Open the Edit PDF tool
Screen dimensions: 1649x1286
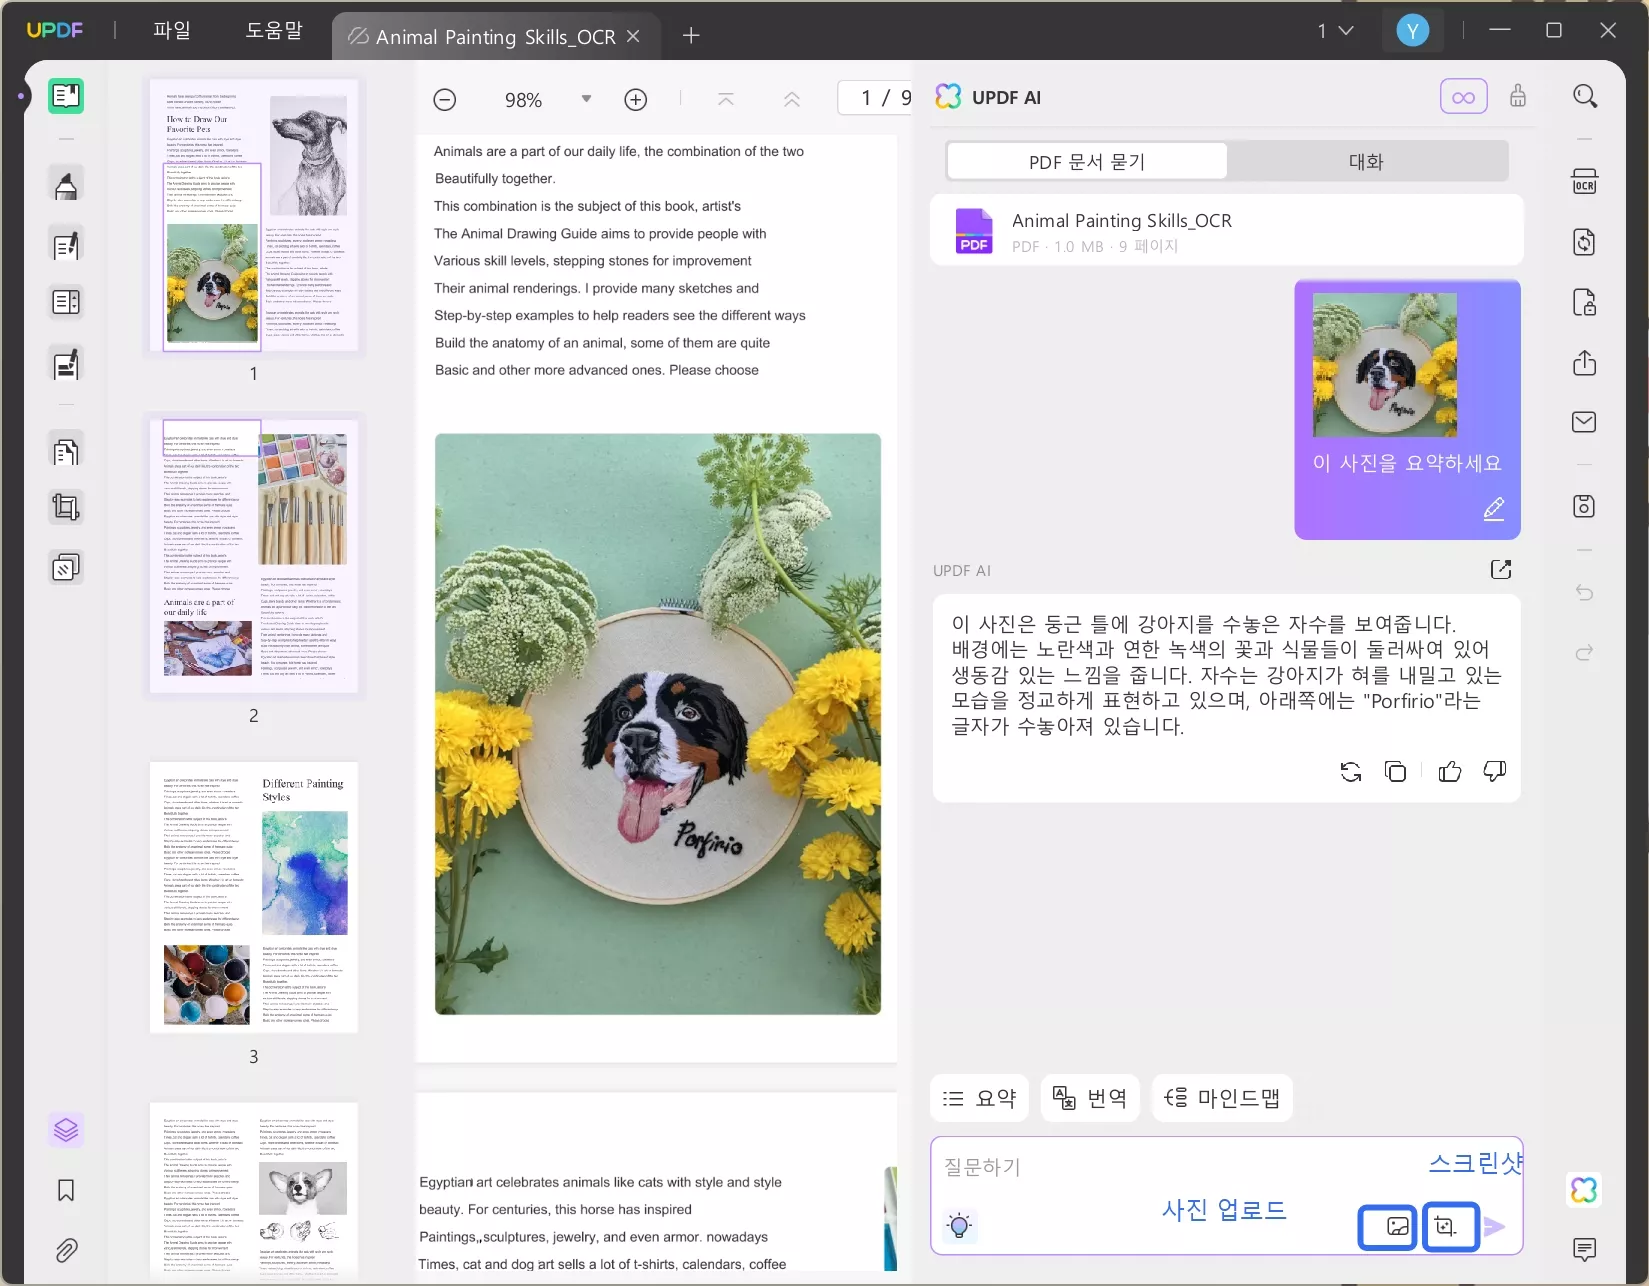[66, 245]
